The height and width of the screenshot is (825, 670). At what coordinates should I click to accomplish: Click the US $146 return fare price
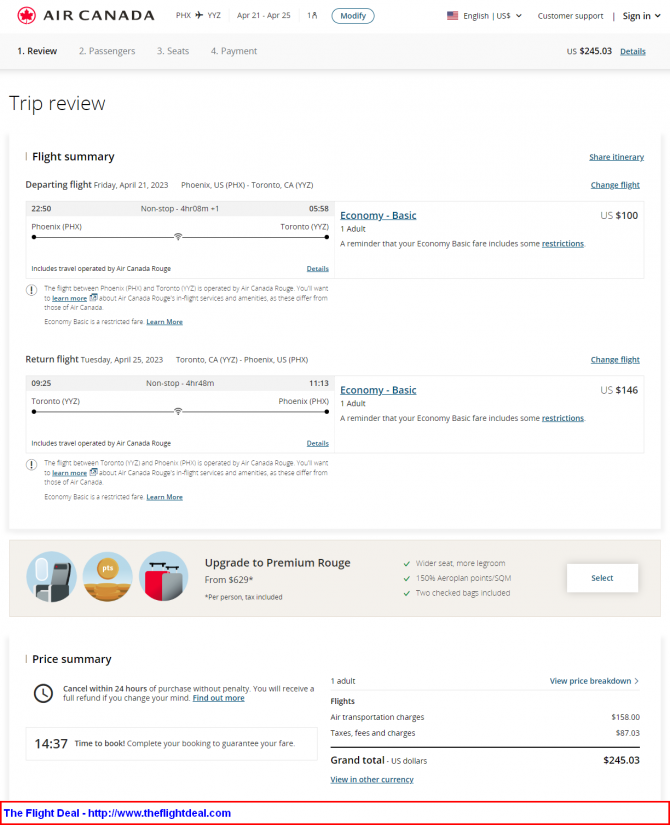(x=619, y=390)
